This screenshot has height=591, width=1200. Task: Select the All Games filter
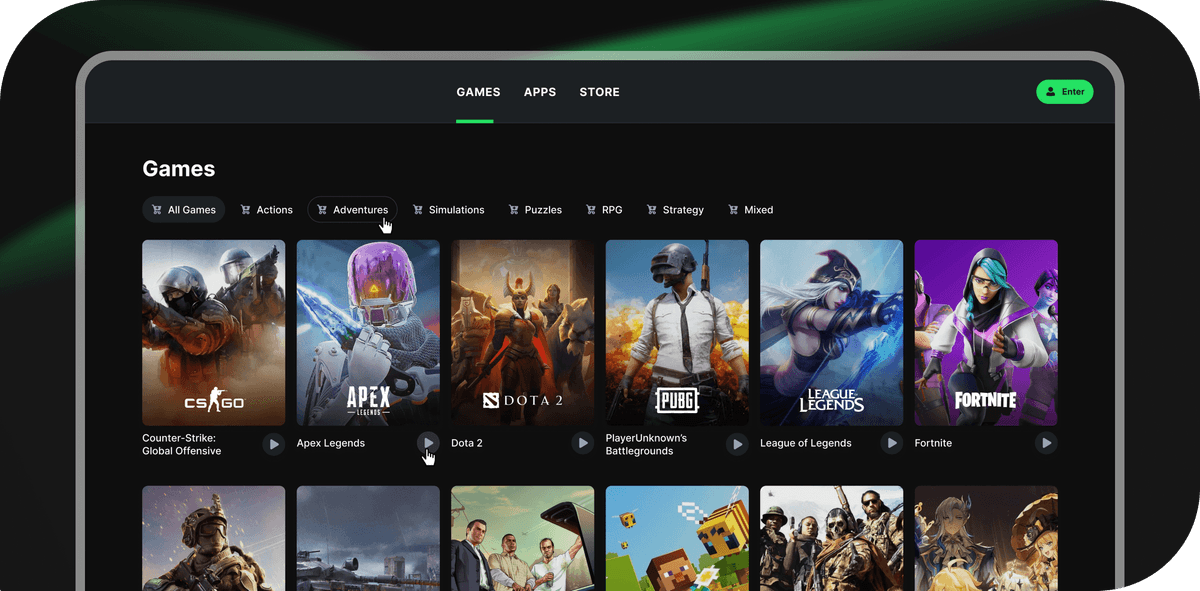[x=184, y=210]
